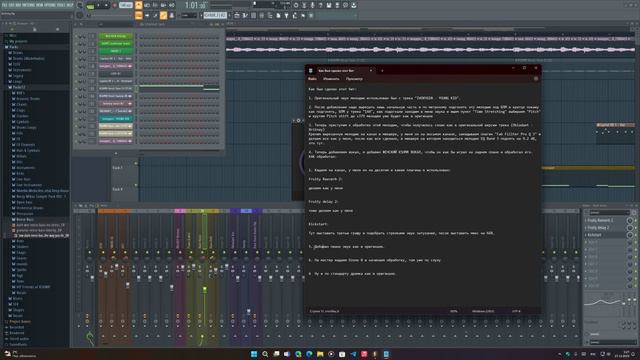Click the UTF-8 encoding in Notepad status bar

[516, 311]
